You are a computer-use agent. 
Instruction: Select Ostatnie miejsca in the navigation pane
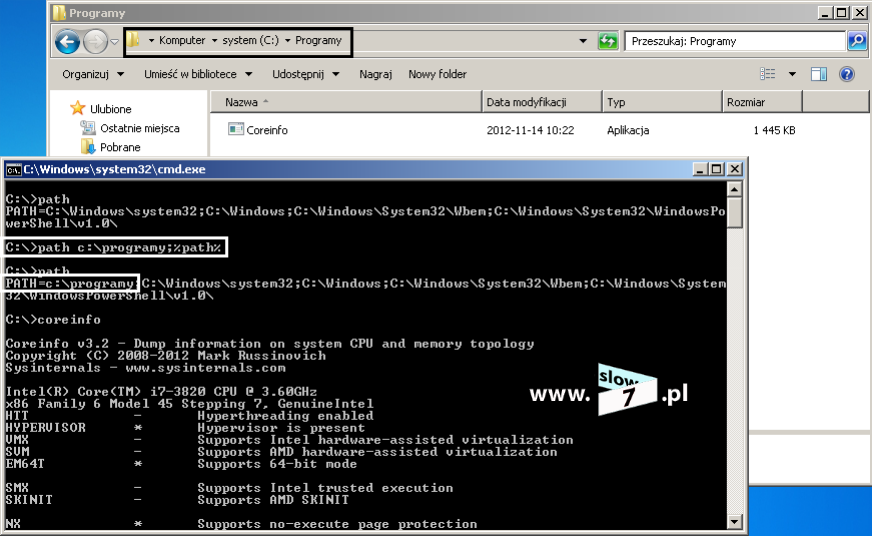point(140,128)
